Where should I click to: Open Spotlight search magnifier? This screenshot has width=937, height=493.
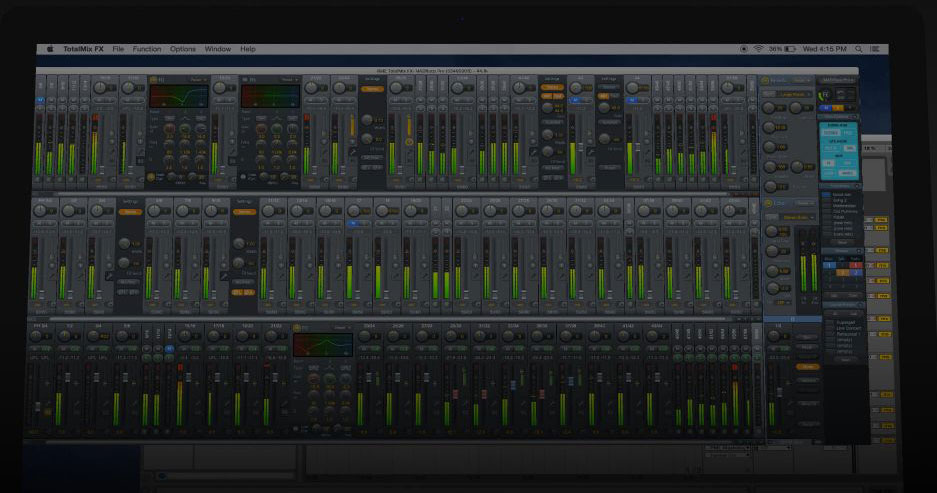coord(859,49)
